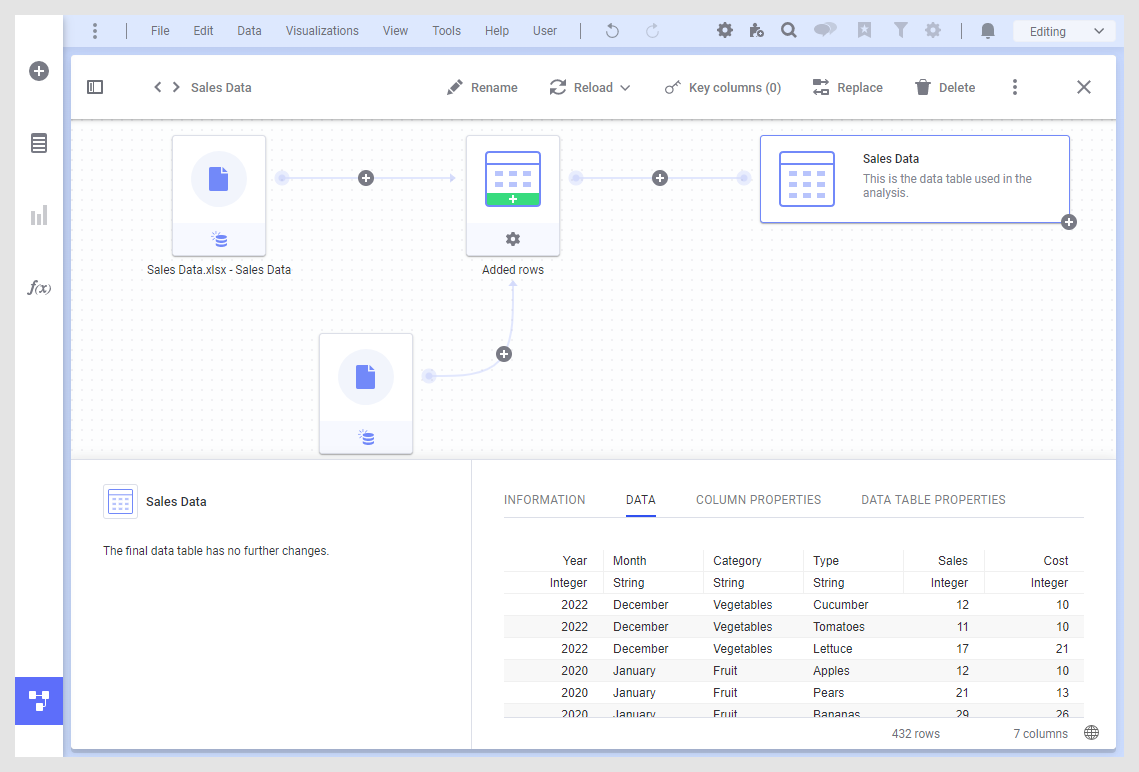Open the Visualizations menu
1139x772 pixels.
pos(322,31)
